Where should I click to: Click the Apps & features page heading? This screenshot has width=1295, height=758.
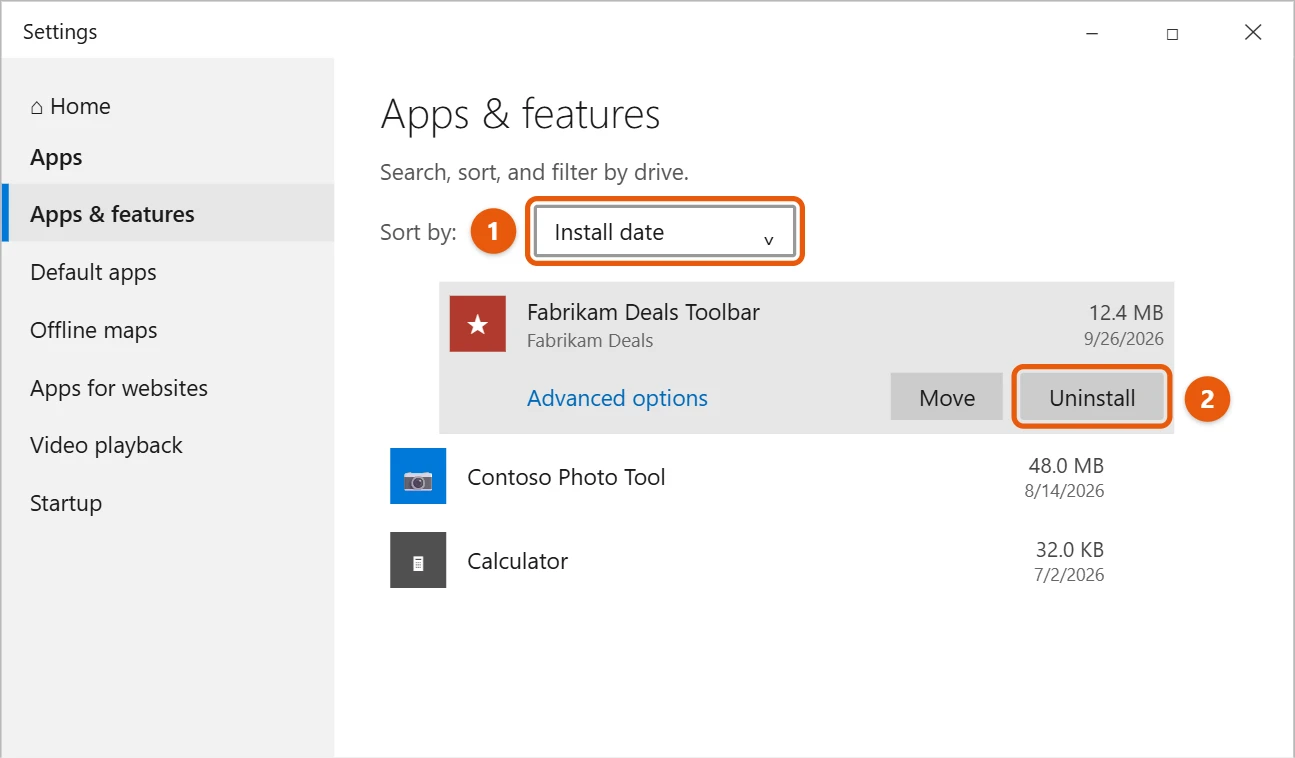coord(520,115)
